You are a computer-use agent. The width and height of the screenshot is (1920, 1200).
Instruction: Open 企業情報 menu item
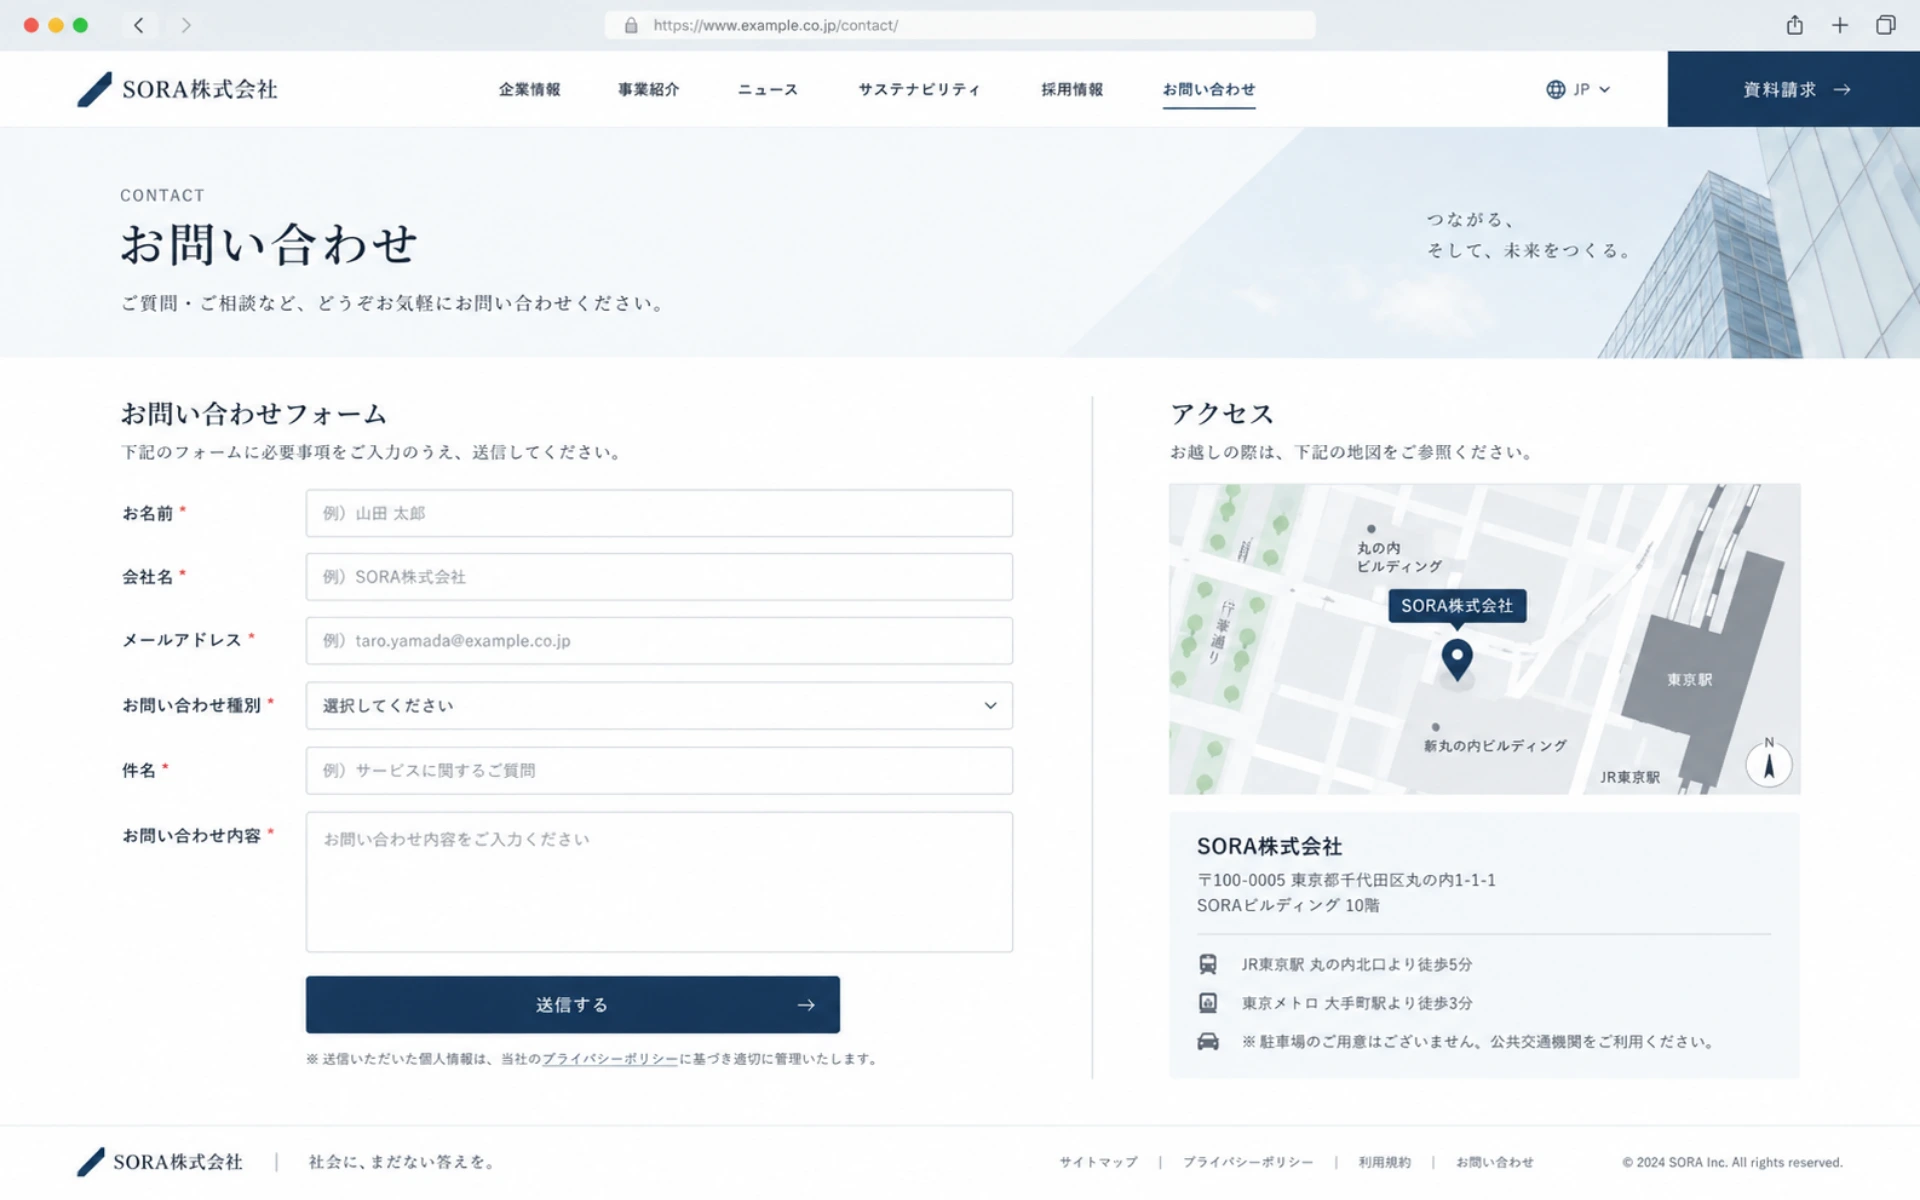click(x=530, y=89)
